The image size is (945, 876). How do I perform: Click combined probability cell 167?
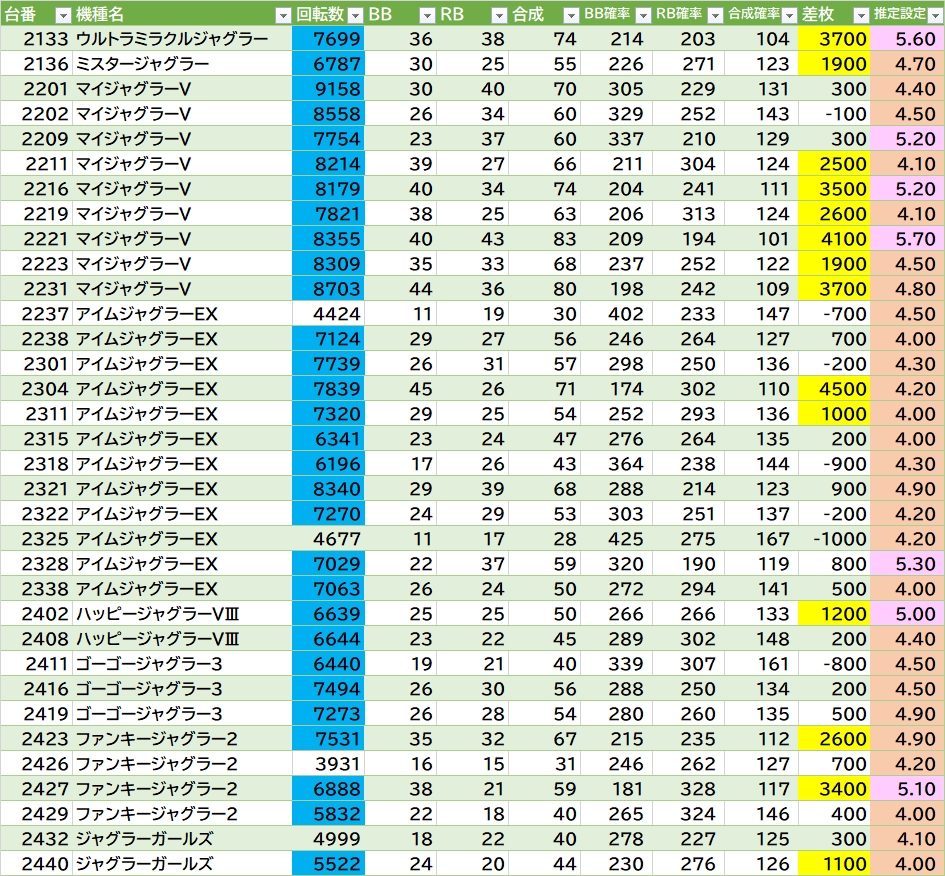click(761, 539)
